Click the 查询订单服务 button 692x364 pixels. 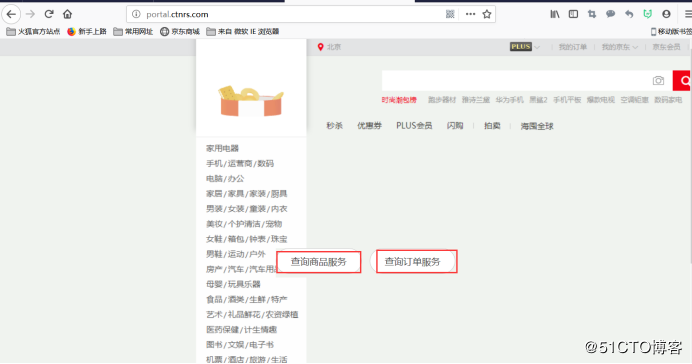tap(417, 262)
